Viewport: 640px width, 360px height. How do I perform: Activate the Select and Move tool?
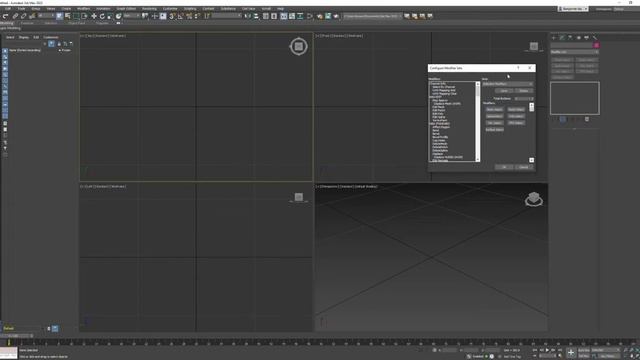(x=94, y=16)
